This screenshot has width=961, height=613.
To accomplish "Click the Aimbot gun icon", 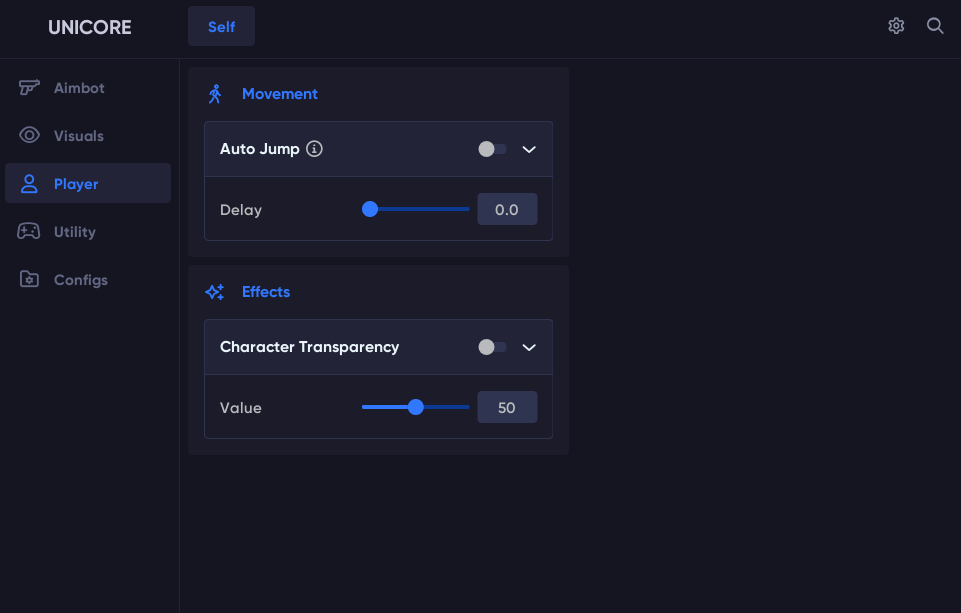I will coord(29,88).
